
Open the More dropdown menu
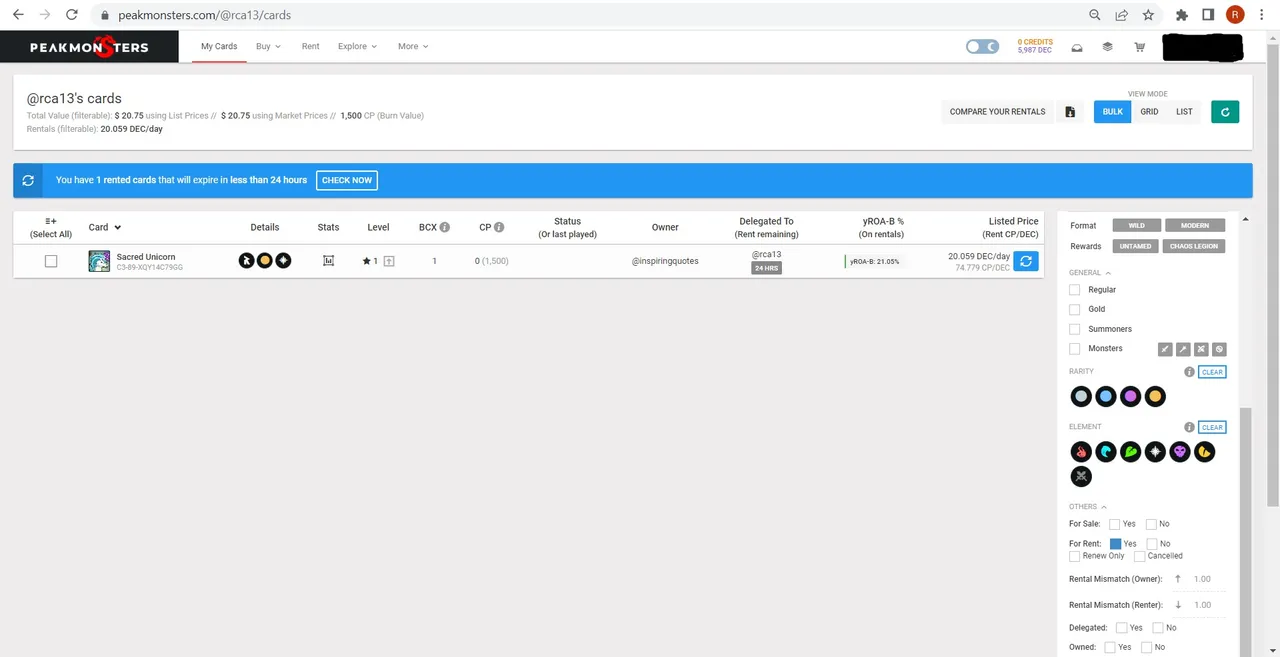(412, 46)
